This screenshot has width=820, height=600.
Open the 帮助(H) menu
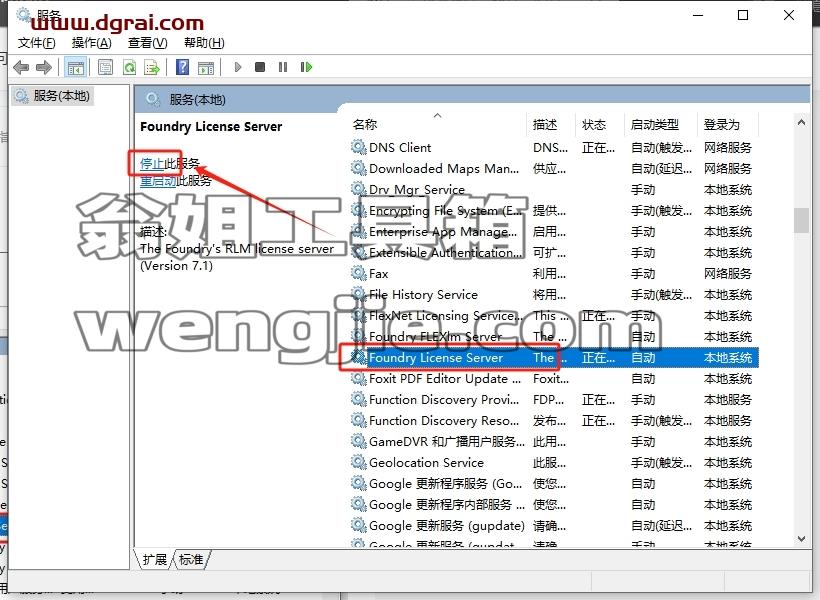(204, 43)
